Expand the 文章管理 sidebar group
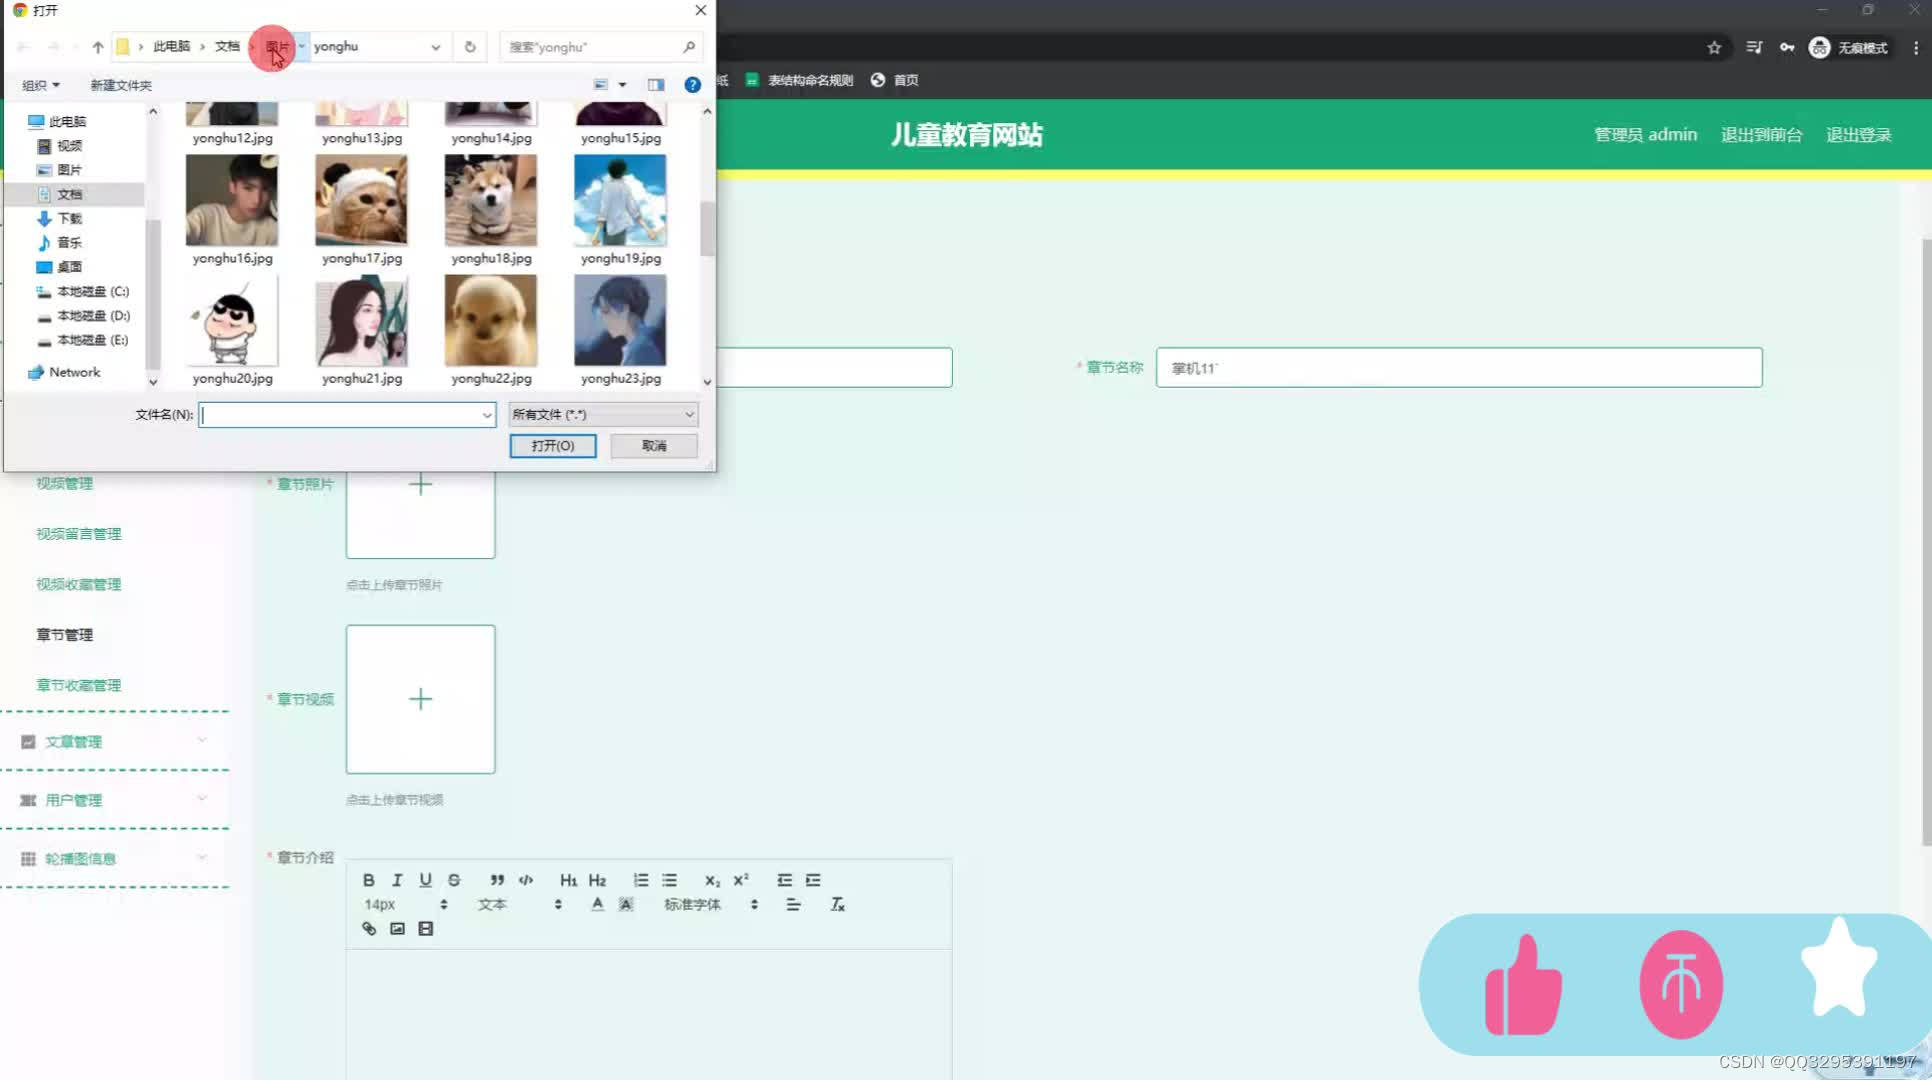The width and height of the screenshot is (1932, 1080). pos(115,741)
